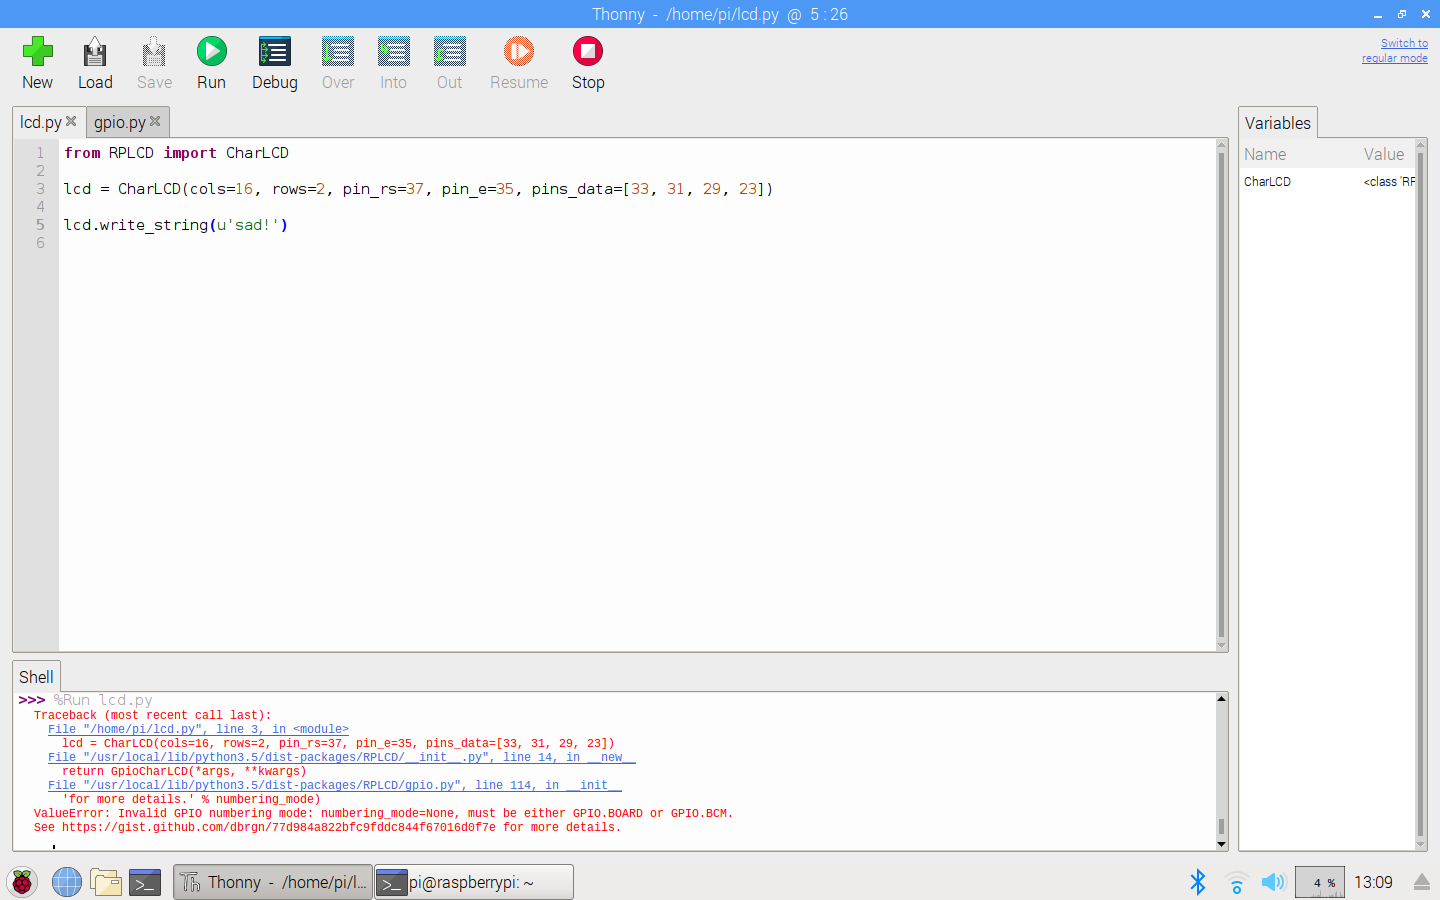Click the %Run lcd.py shell command
This screenshot has width=1440, height=900.
(103, 700)
